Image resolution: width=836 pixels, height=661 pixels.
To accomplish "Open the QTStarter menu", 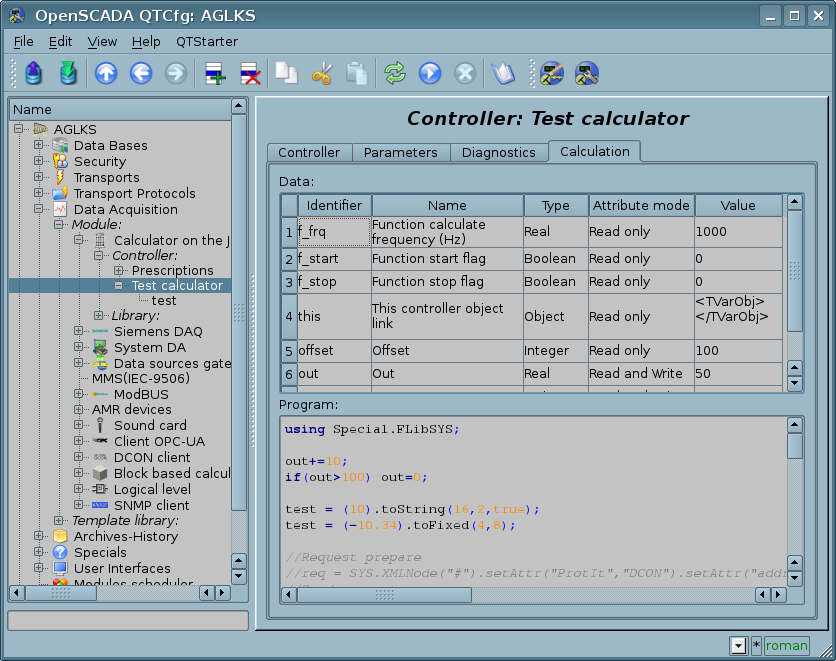I will pyautogui.click(x=207, y=41).
